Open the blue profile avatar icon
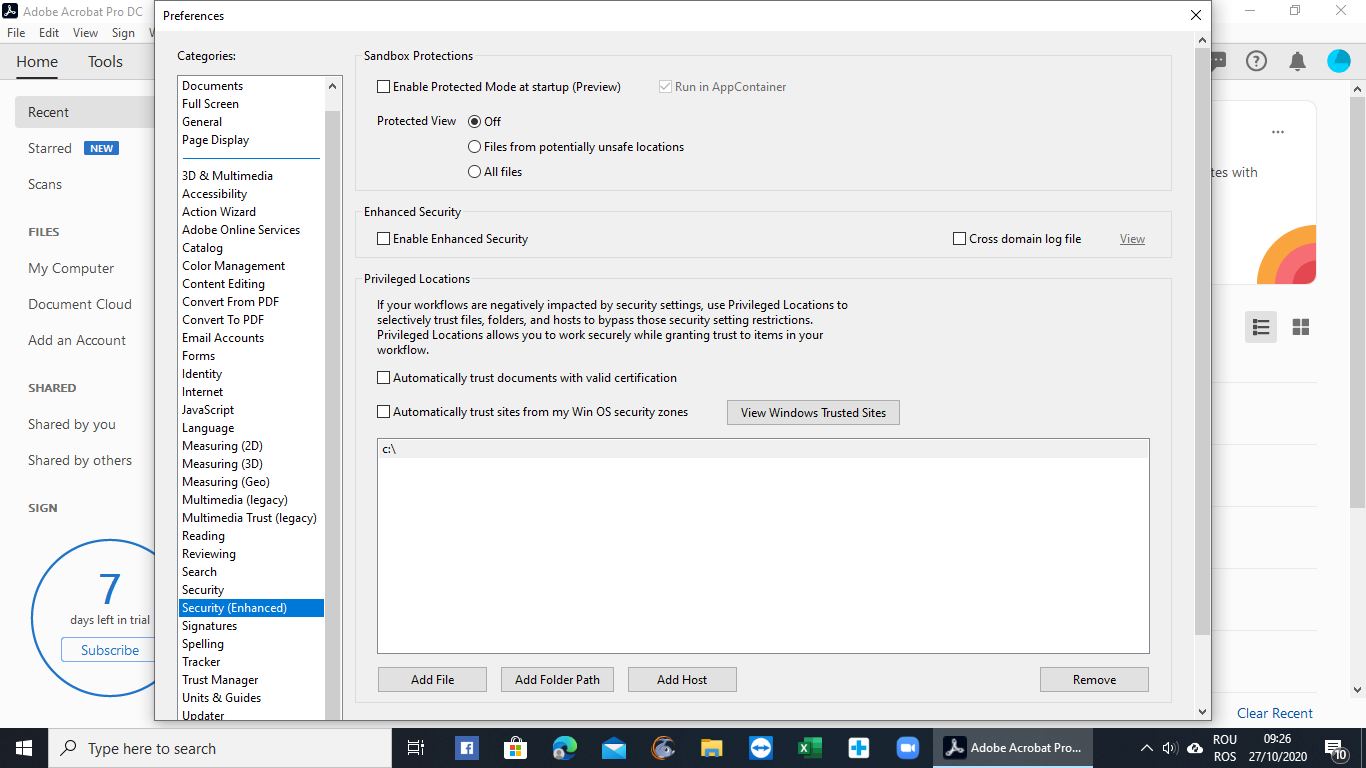The width and height of the screenshot is (1366, 768). (x=1338, y=61)
